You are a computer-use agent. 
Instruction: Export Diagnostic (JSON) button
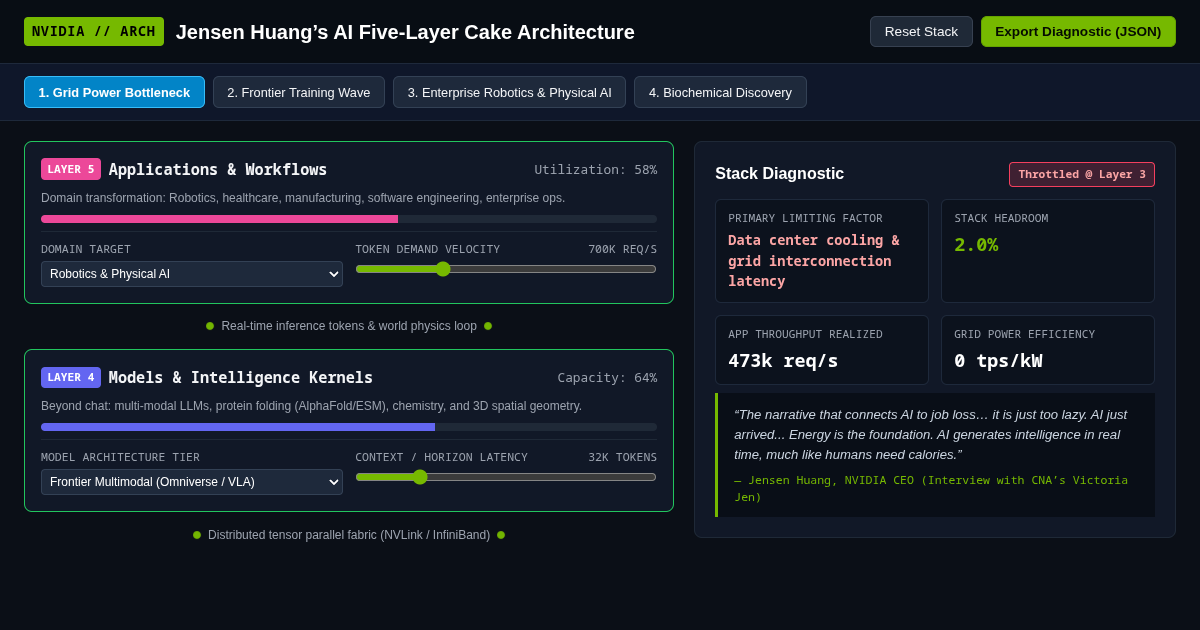pos(1078,31)
